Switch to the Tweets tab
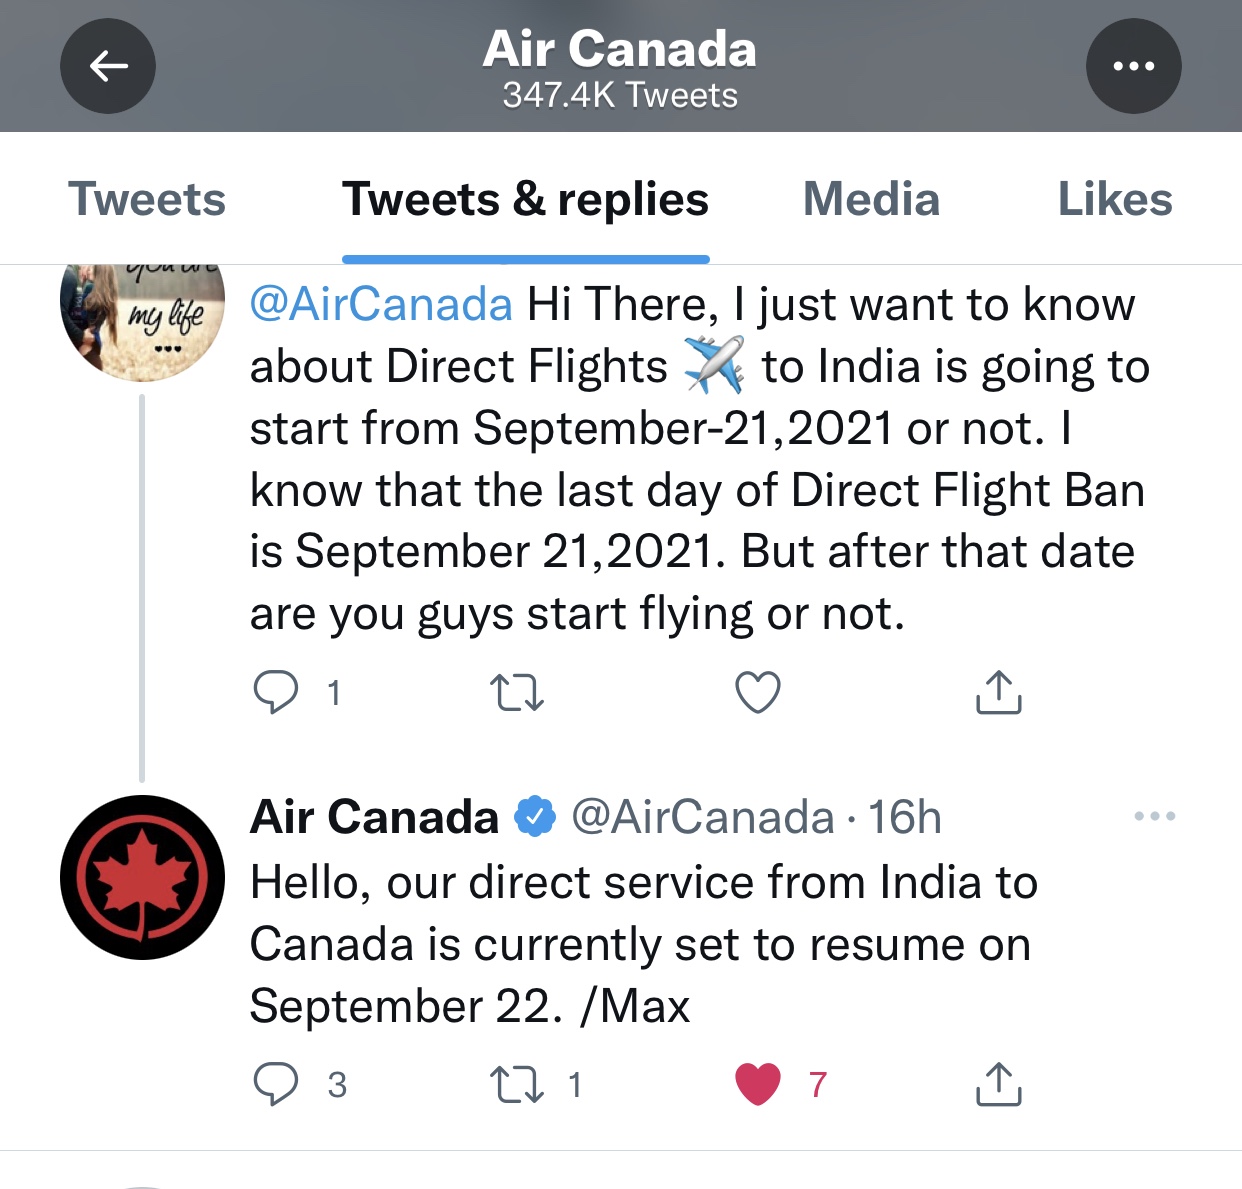 (147, 199)
